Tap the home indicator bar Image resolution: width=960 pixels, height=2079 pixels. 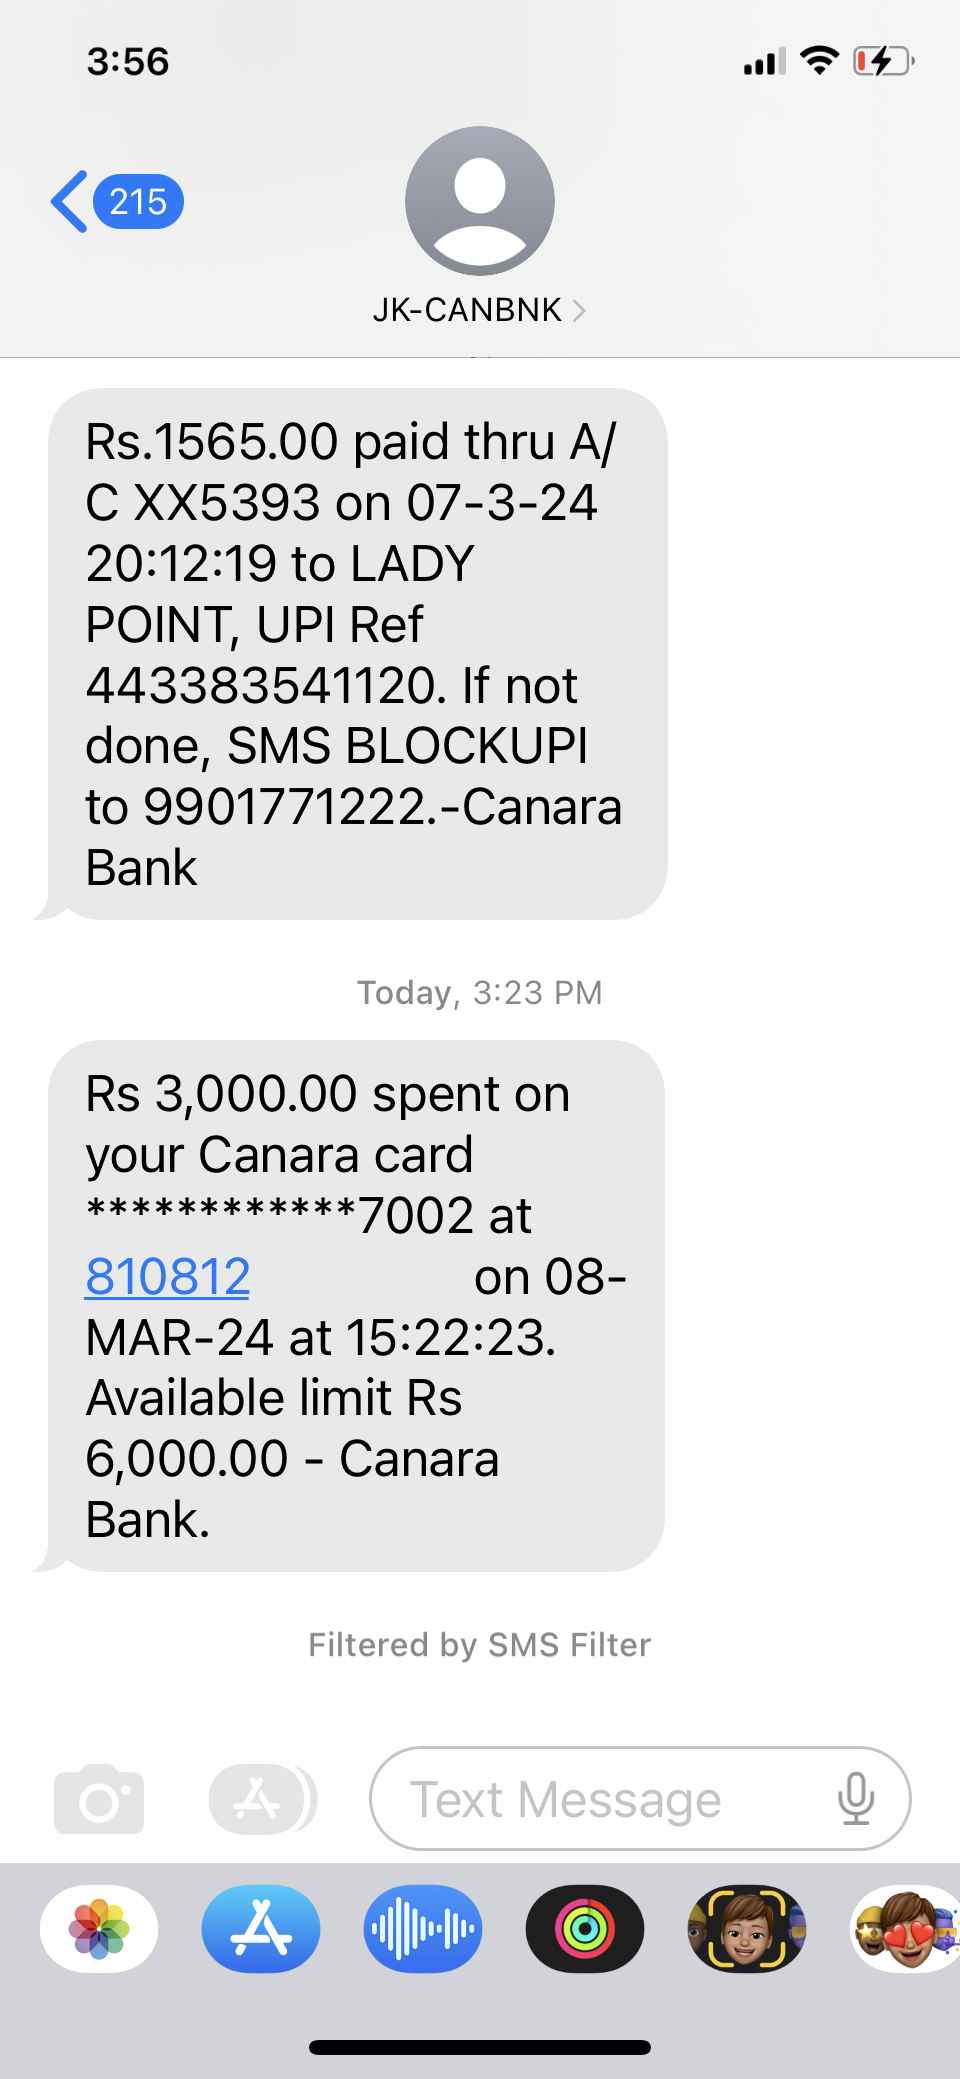(x=480, y=2047)
